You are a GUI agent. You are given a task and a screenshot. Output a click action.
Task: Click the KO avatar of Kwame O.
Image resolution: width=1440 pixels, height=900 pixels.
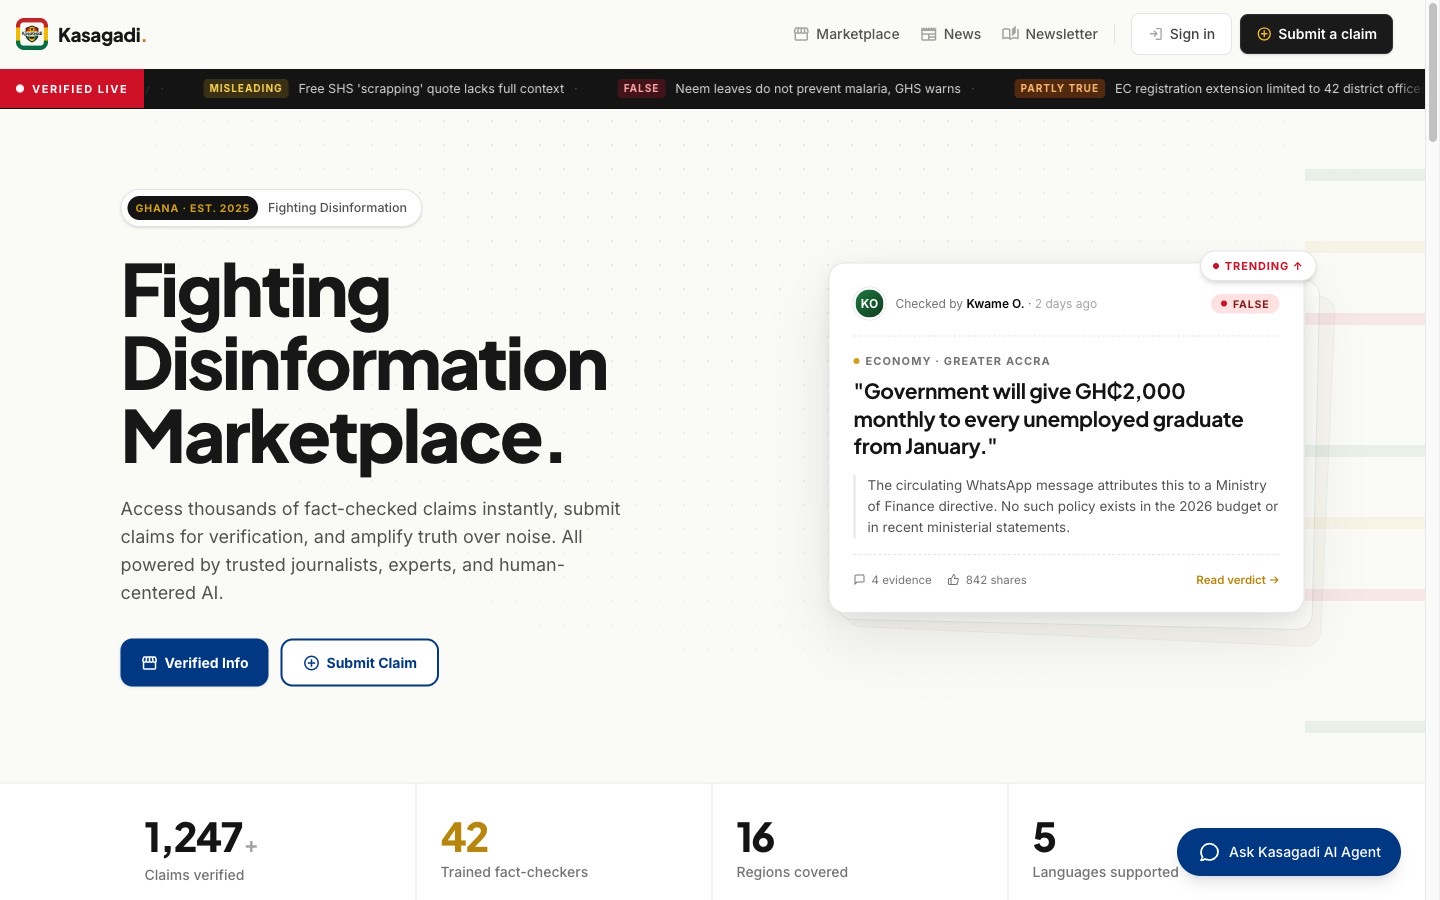click(x=869, y=304)
